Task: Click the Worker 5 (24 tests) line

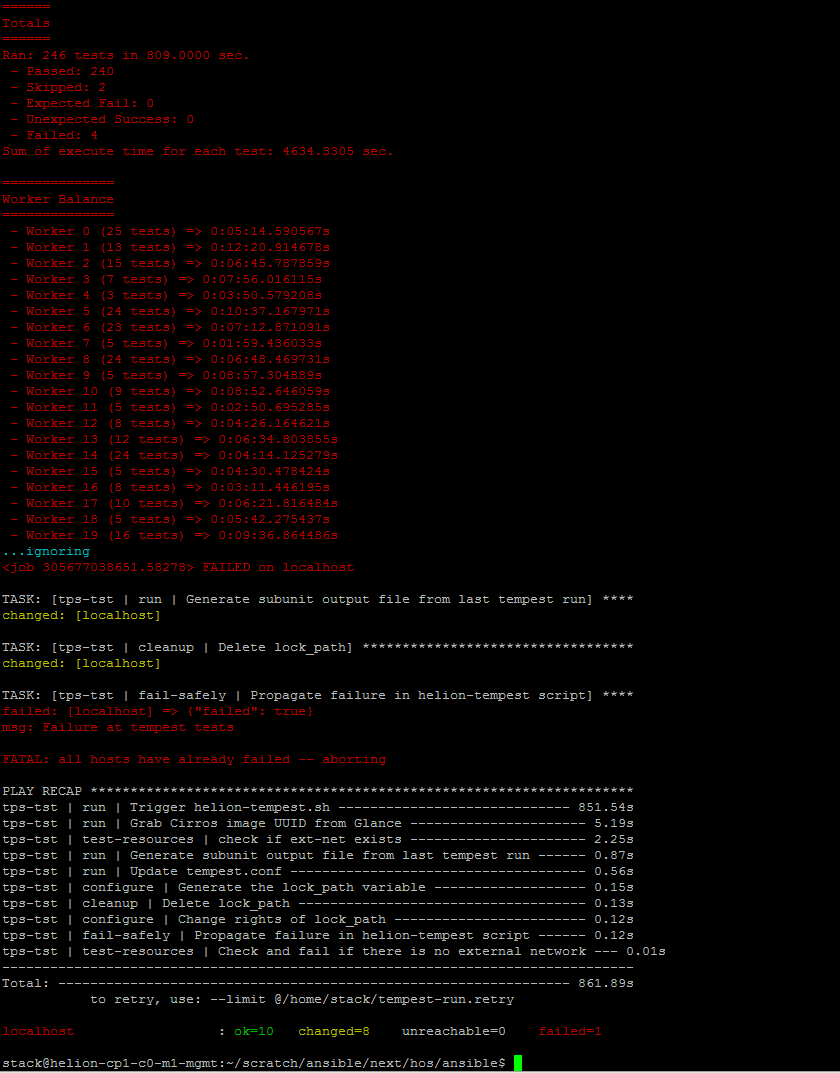Action: (x=170, y=311)
